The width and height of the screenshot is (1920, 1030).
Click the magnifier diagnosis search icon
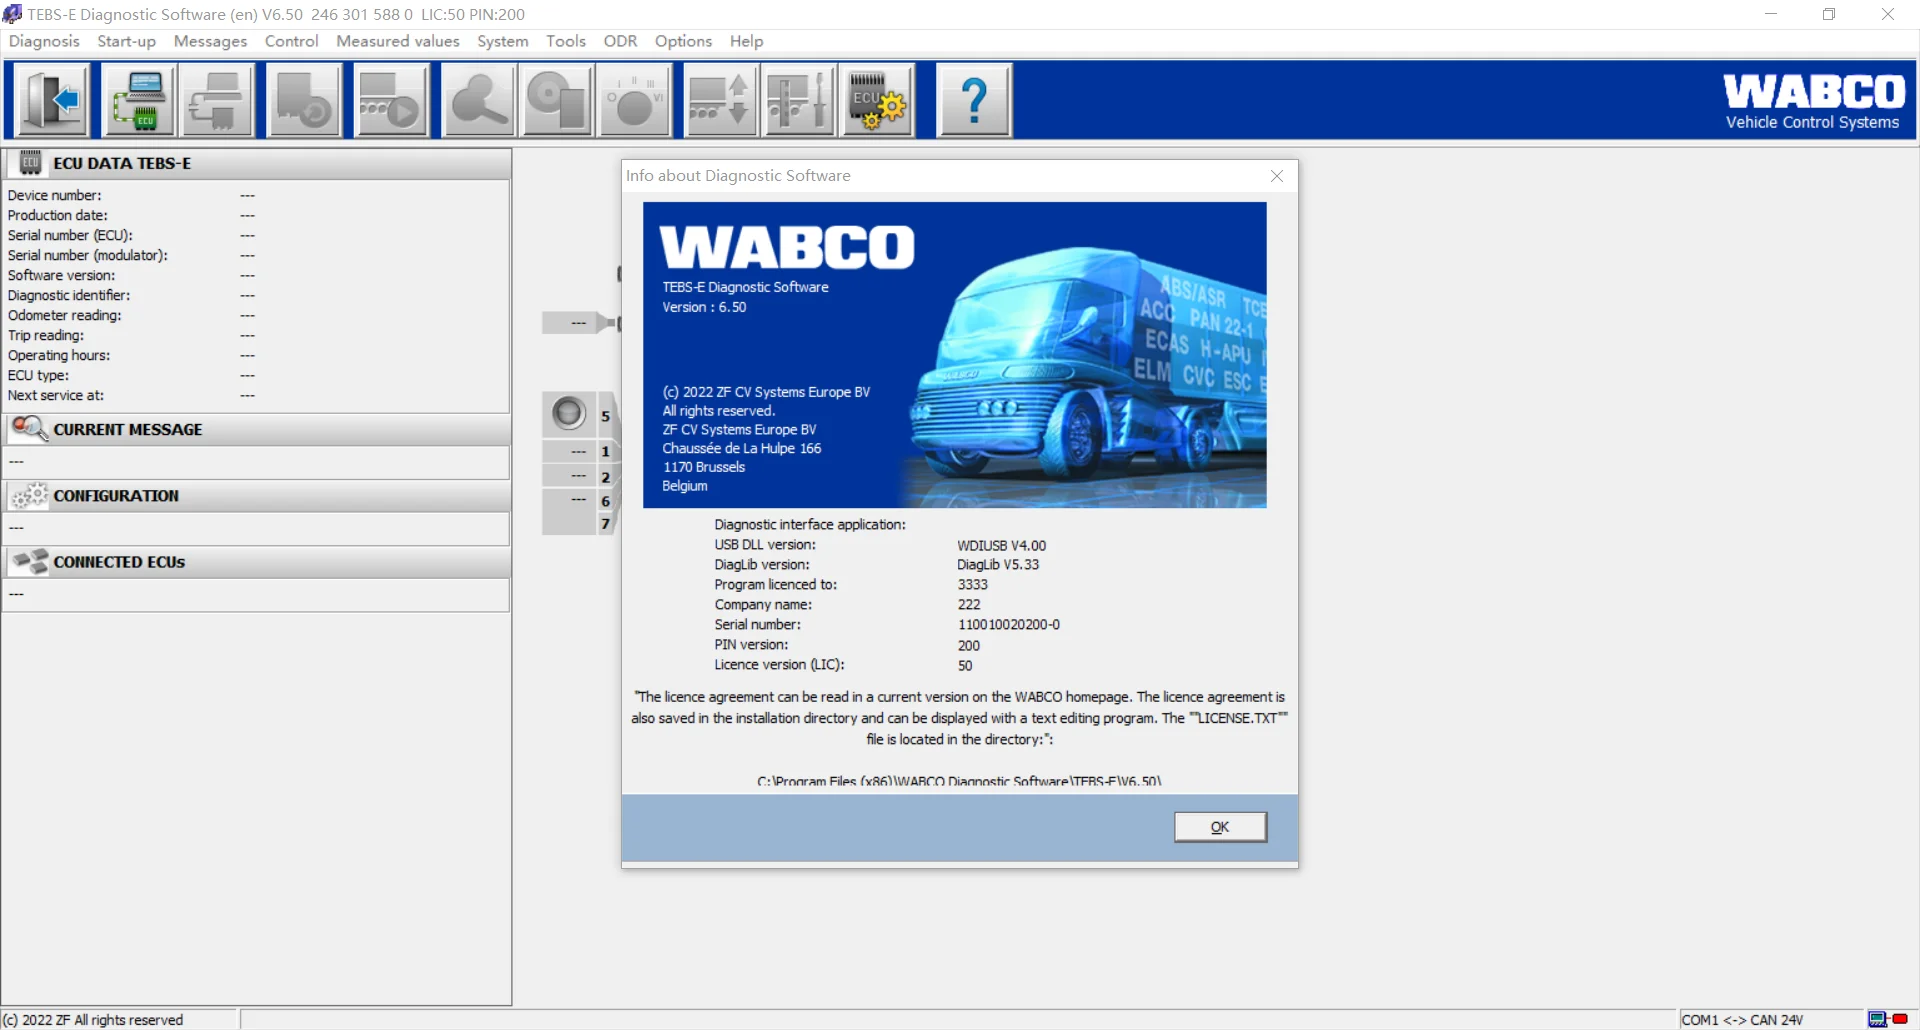coord(479,100)
